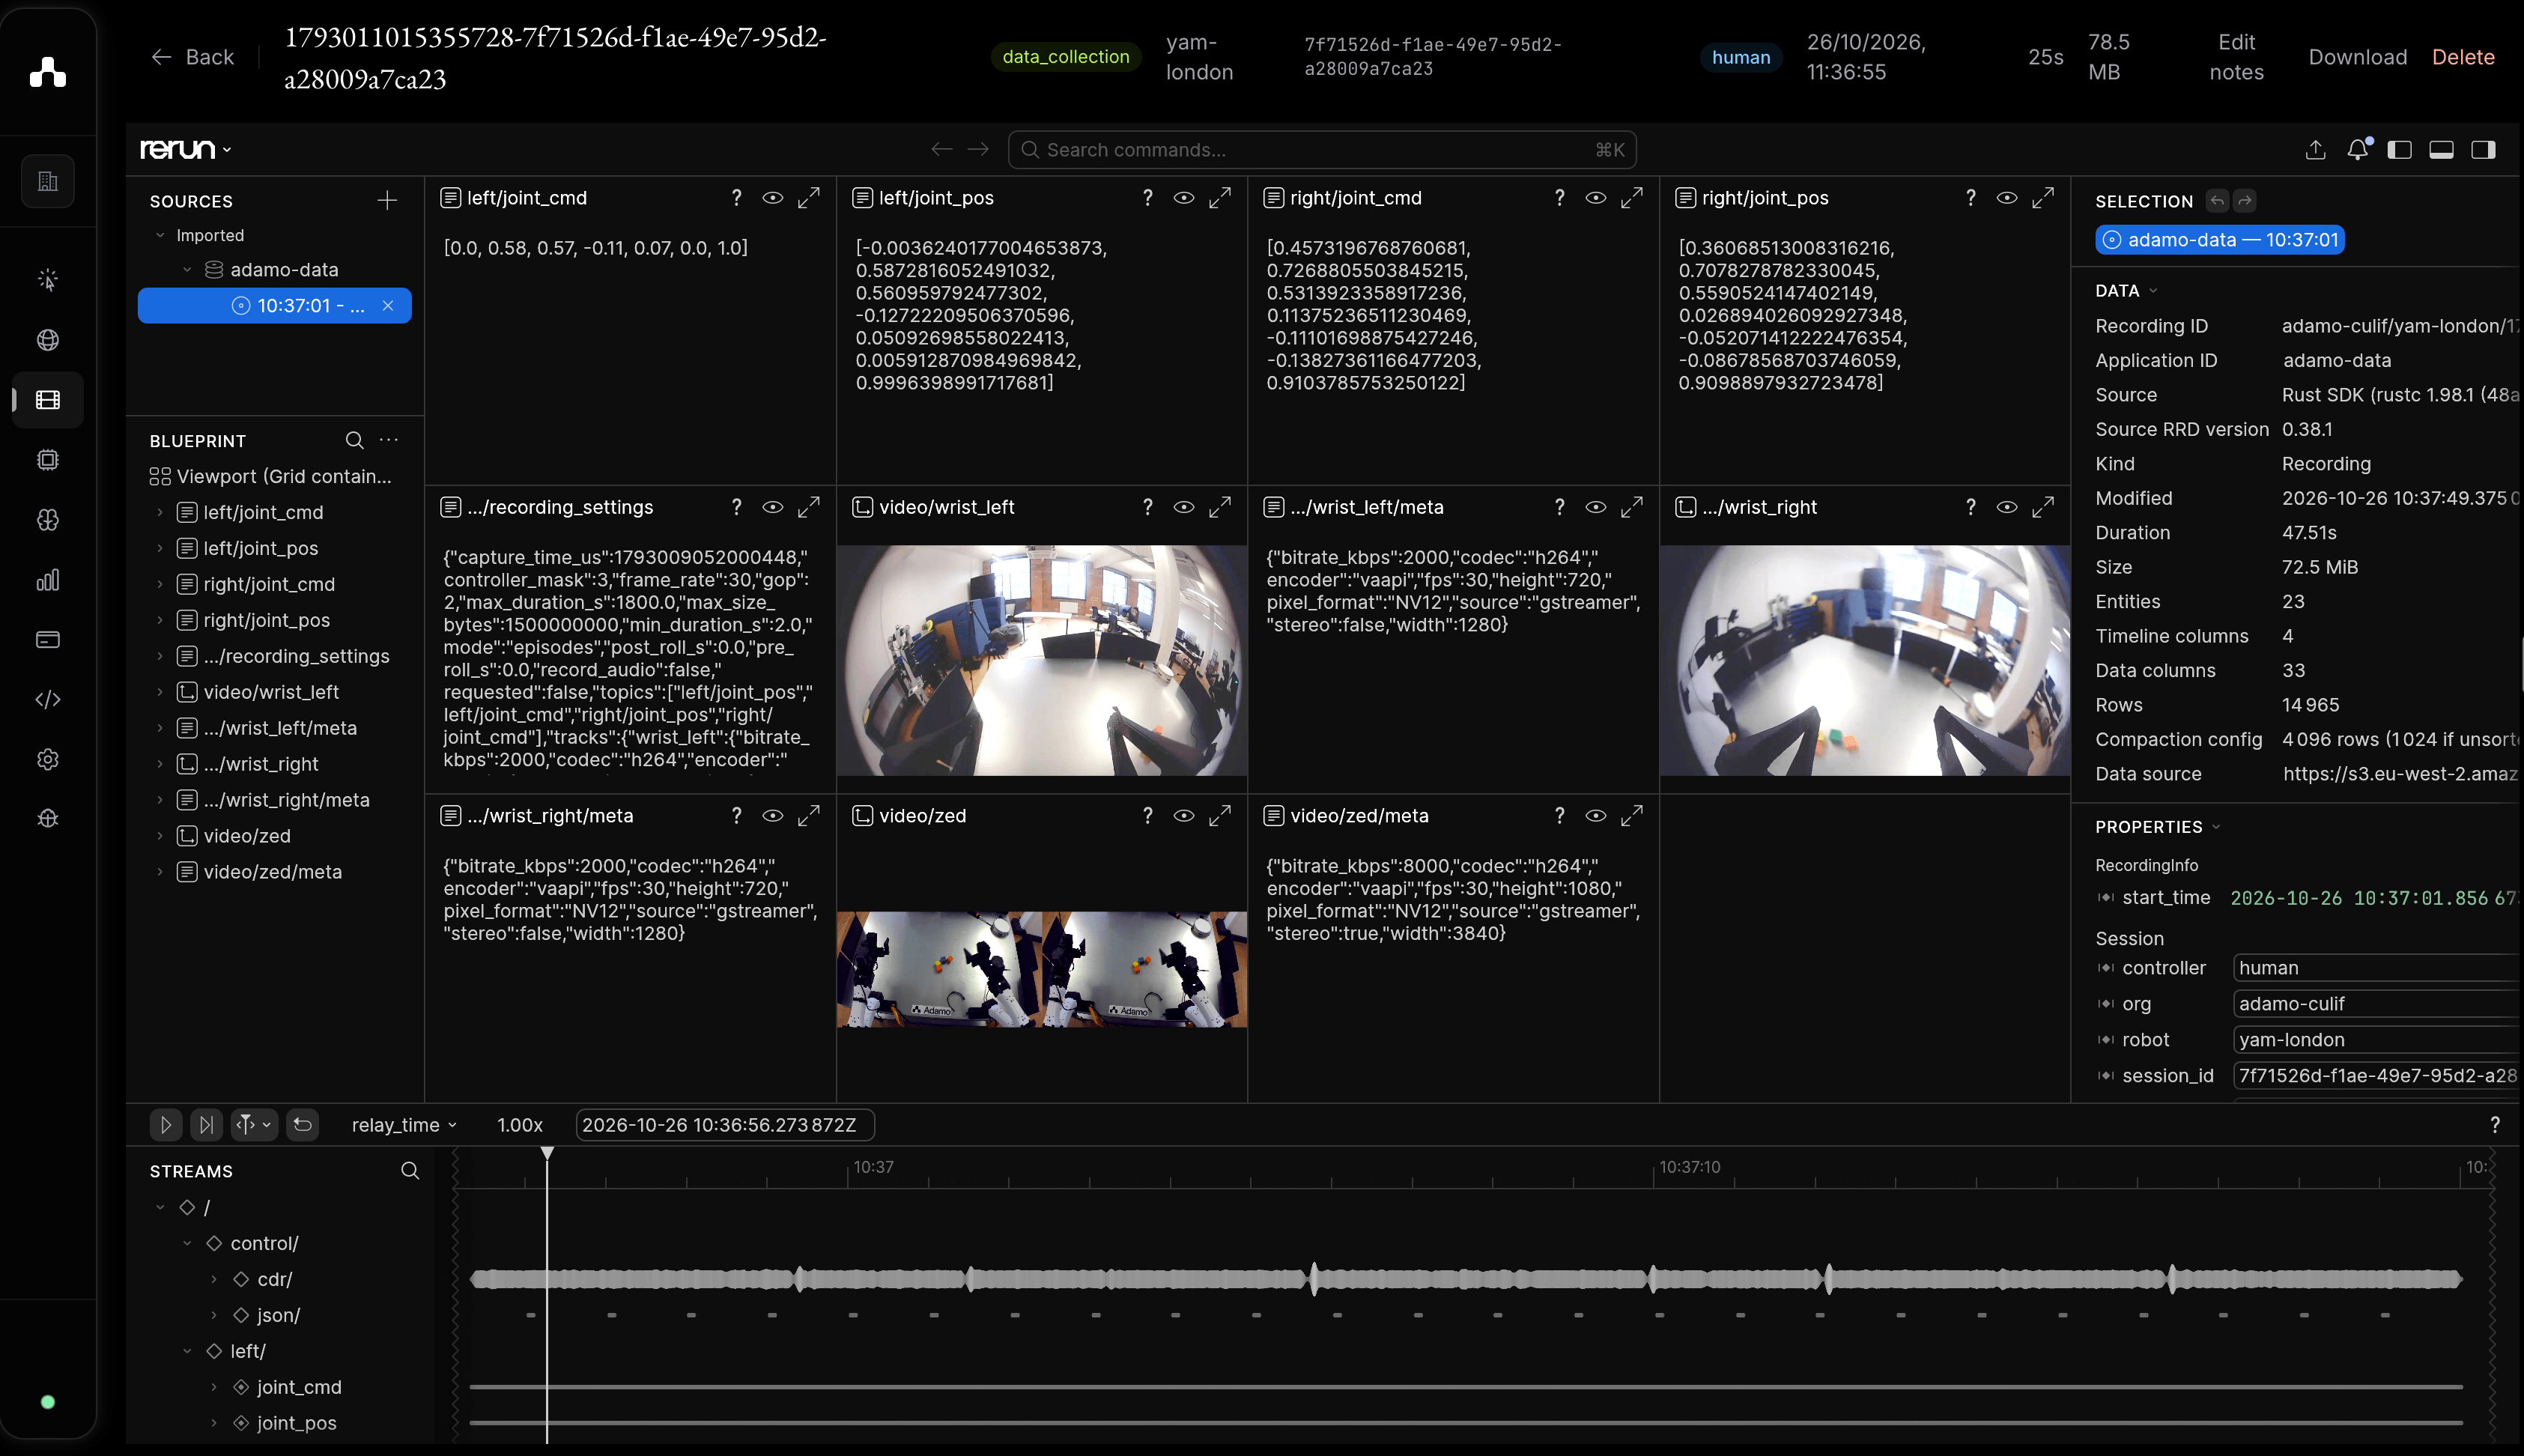The width and height of the screenshot is (2524, 1456).
Task: Download the recording
Action: pos(2357,57)
